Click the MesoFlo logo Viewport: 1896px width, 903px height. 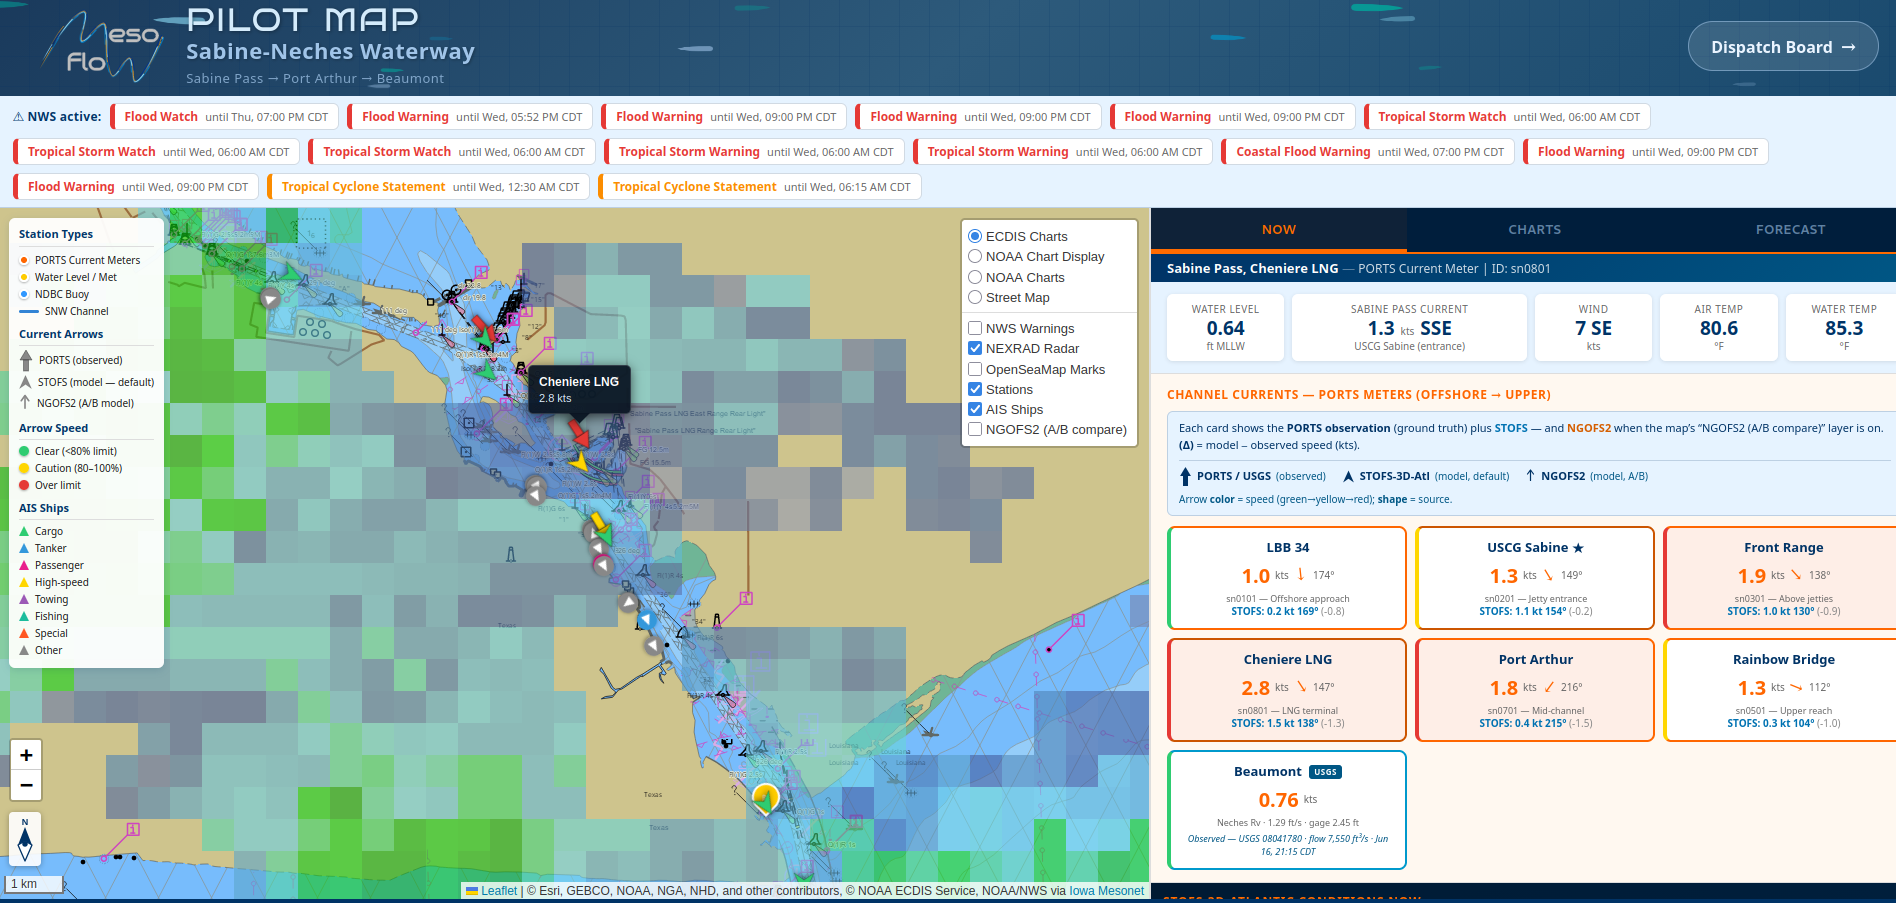point(103,48)
